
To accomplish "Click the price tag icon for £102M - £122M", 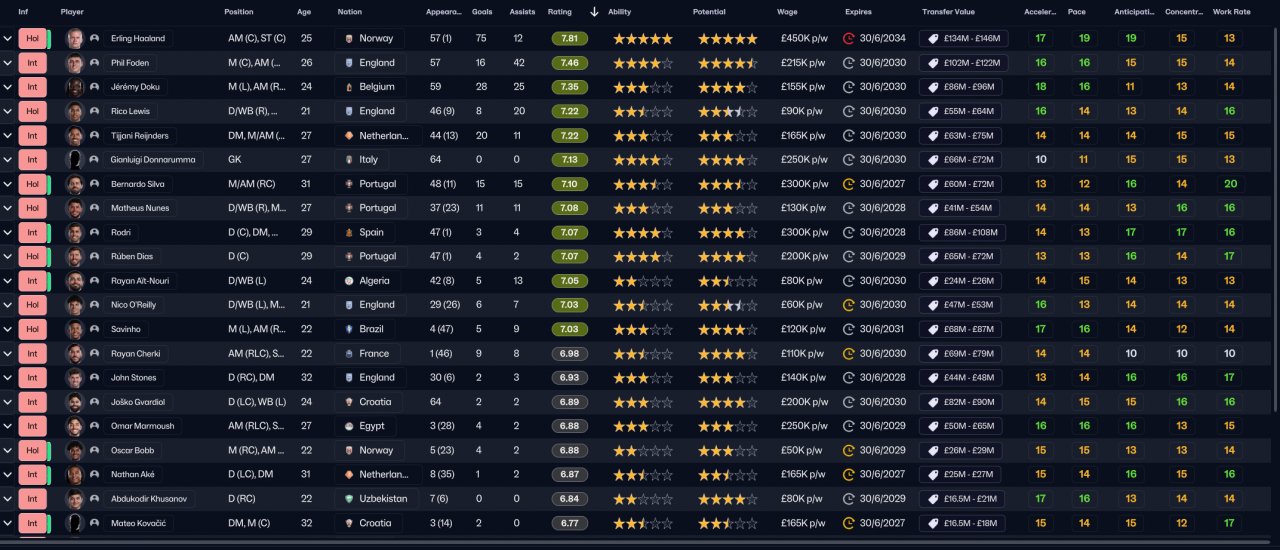I will point(932,63).
